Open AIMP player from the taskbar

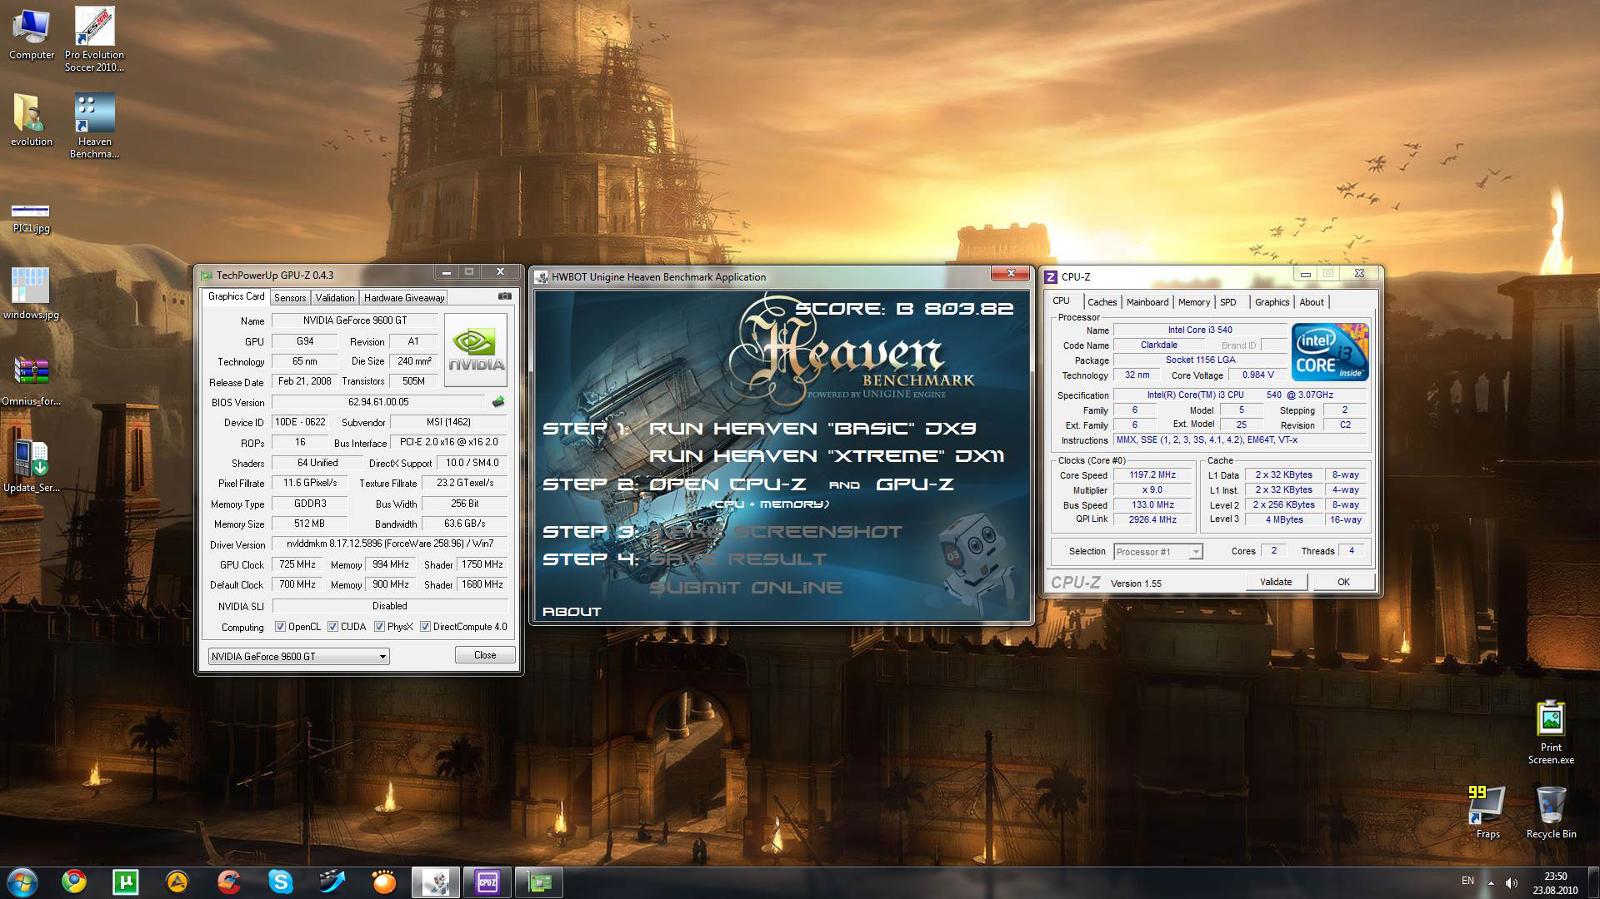tap(177, 882)
